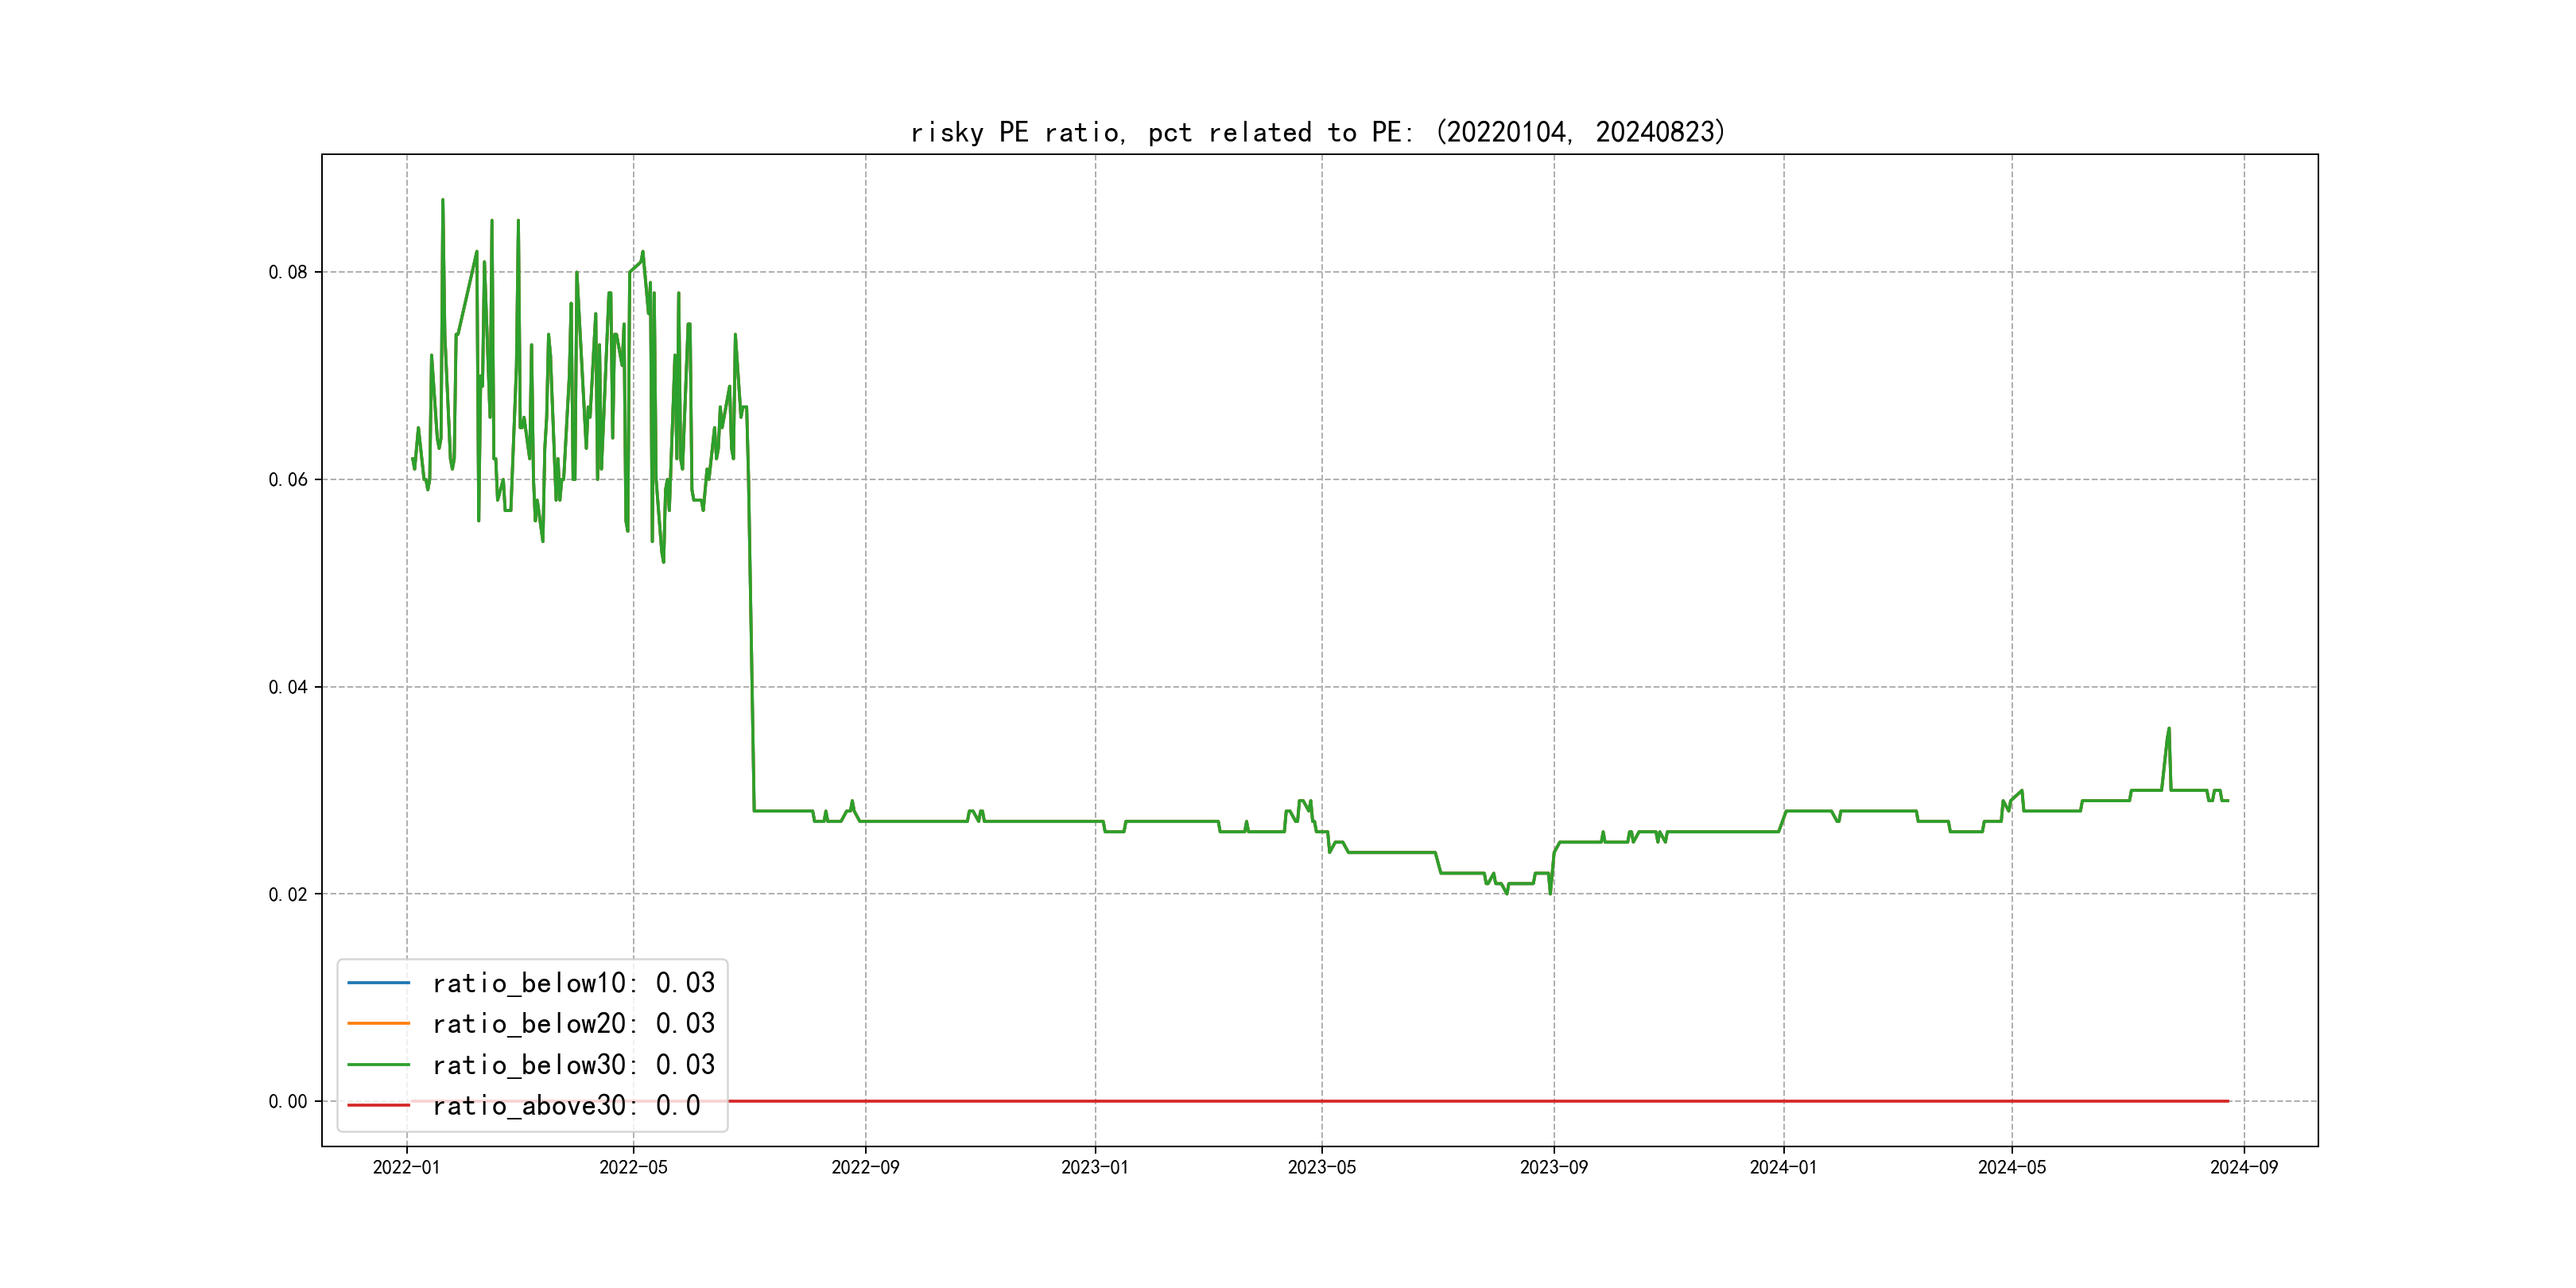Click the green ratio_below30 legend line
Viewport: 2576px width, 1288px height.
pyautogui.click(x=378, y=1064)
